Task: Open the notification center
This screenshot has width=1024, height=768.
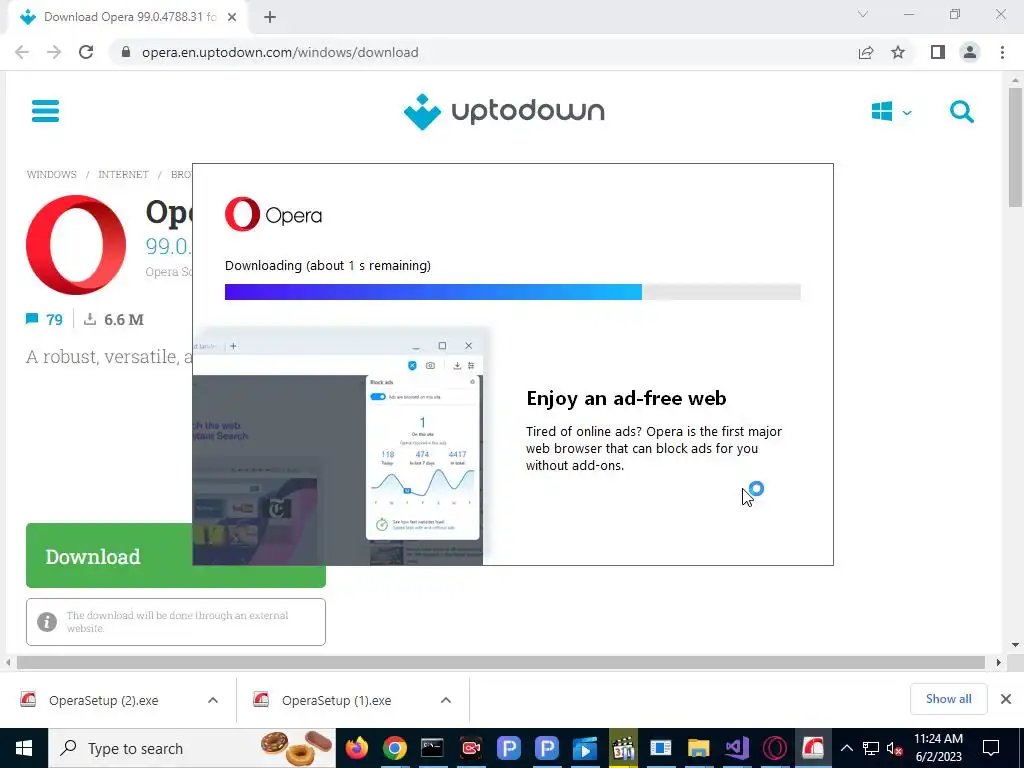Action: tap(991, 748)
